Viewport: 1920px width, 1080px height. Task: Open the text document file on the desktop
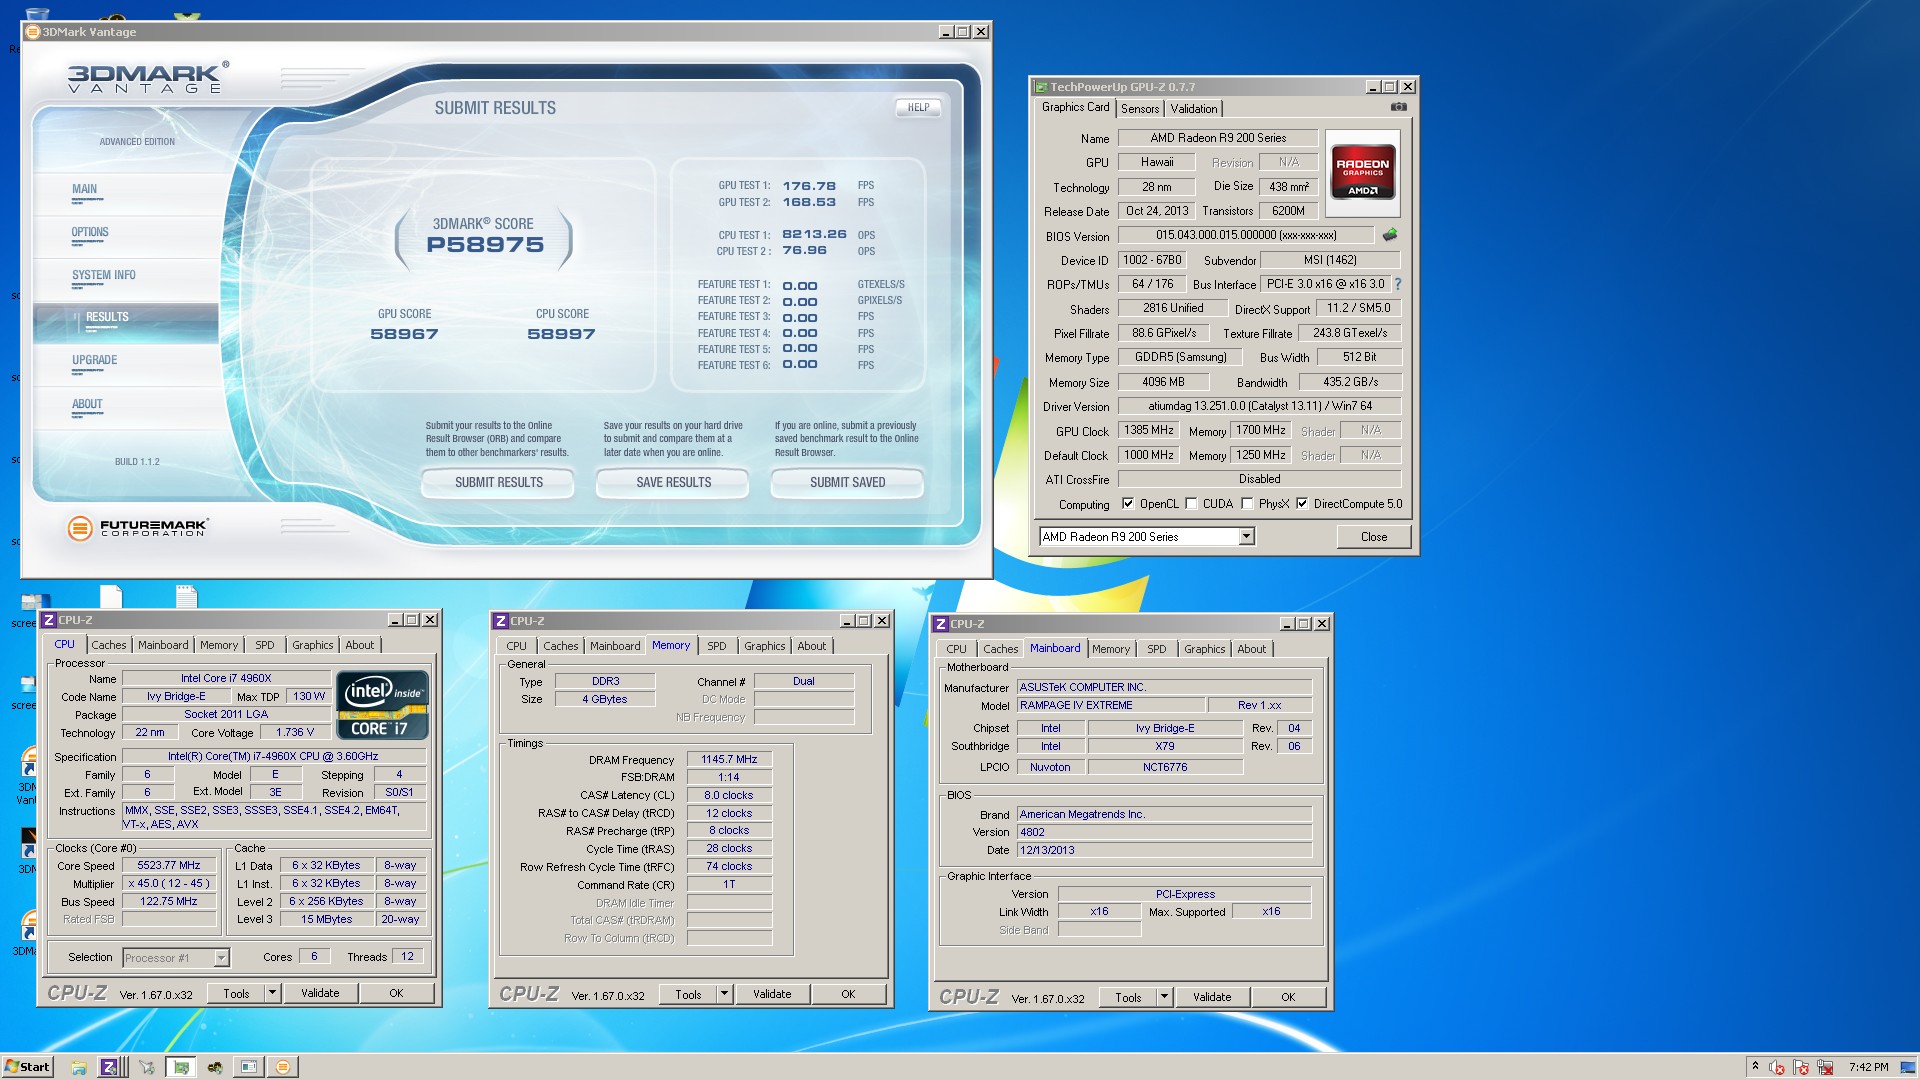tap(186, 596)
